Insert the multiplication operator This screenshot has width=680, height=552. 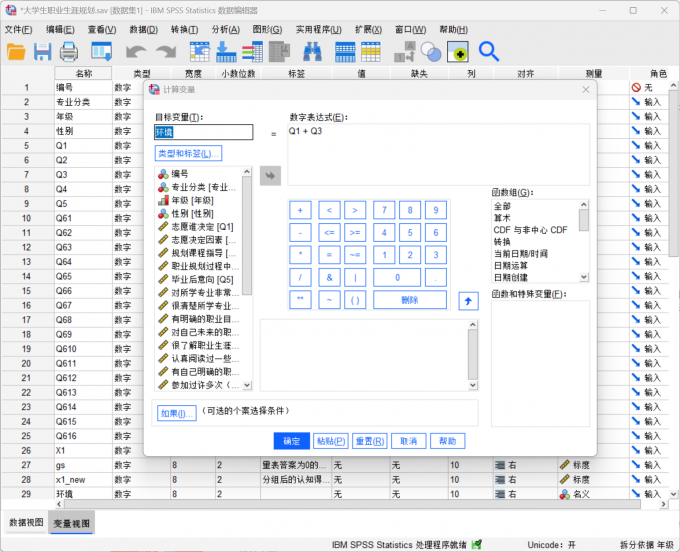(300, 255)
